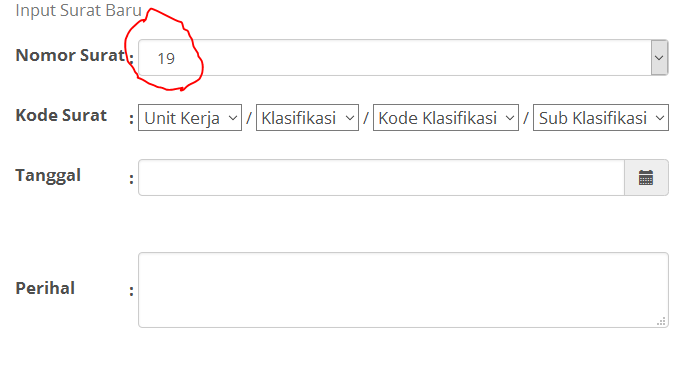Screen dimensions: 681x366
Task: Open the Sub Klasifikasi combo box
Action: pos(601,117)
